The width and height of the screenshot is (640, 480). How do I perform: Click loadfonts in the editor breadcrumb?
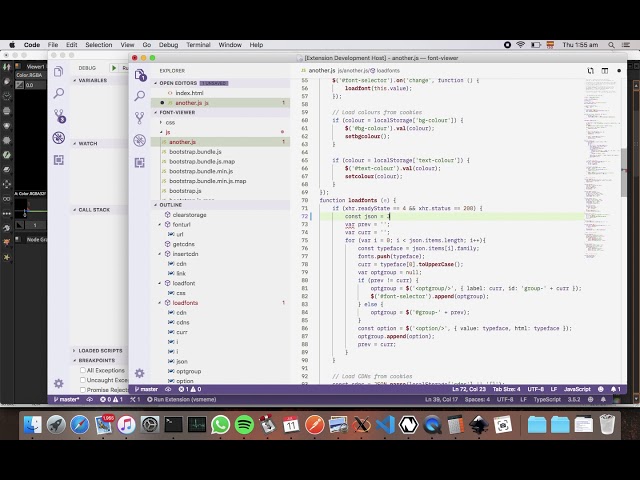click(x=385, y=71)
